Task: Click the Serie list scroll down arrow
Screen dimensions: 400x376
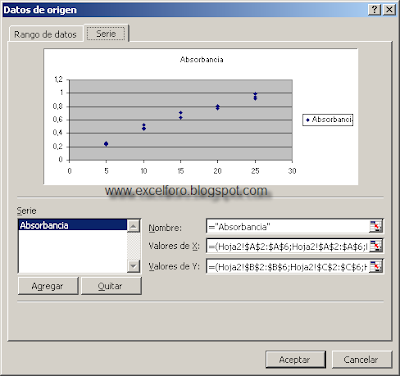Action: (x=133, y=266)
